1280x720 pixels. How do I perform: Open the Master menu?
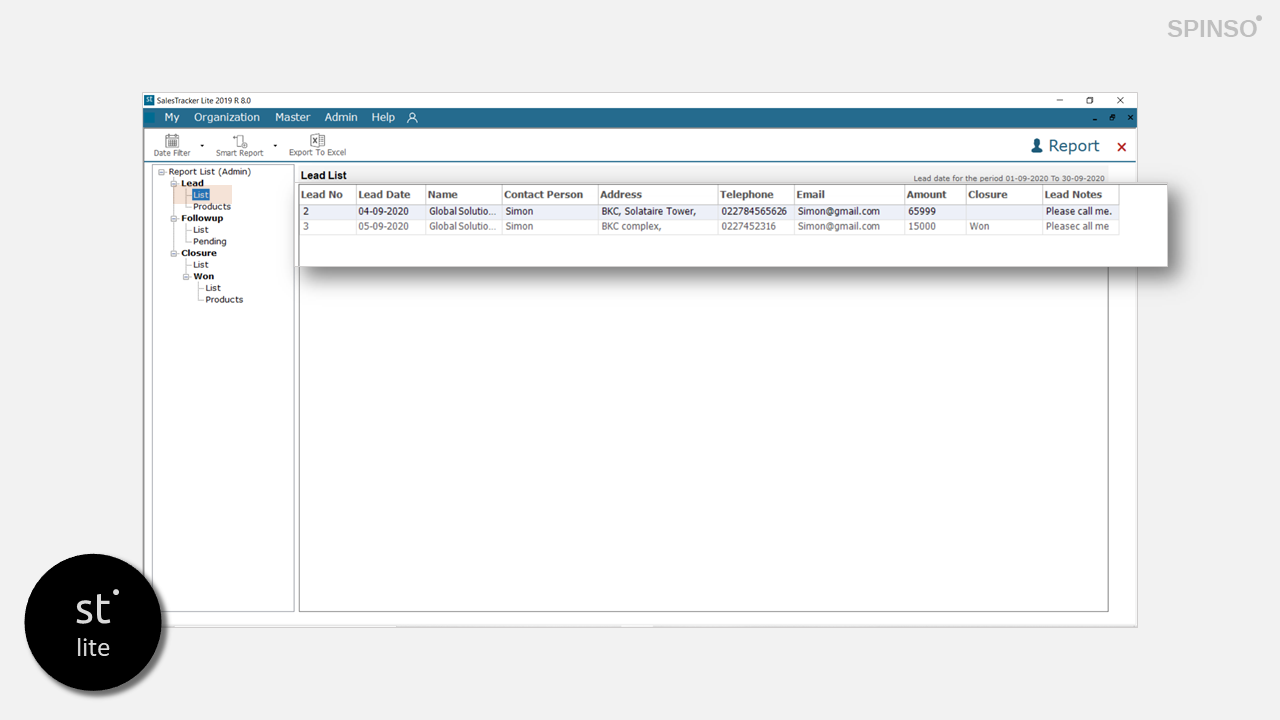coord(292,118)
